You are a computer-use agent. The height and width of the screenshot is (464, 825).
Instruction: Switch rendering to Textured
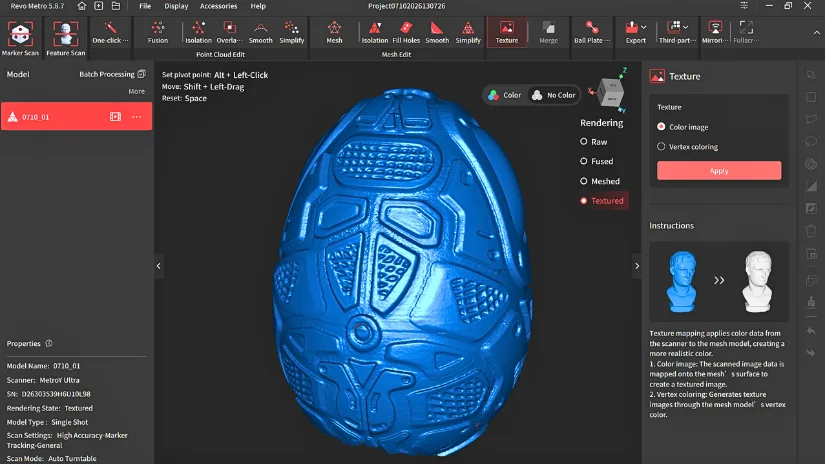pos(602,200)
